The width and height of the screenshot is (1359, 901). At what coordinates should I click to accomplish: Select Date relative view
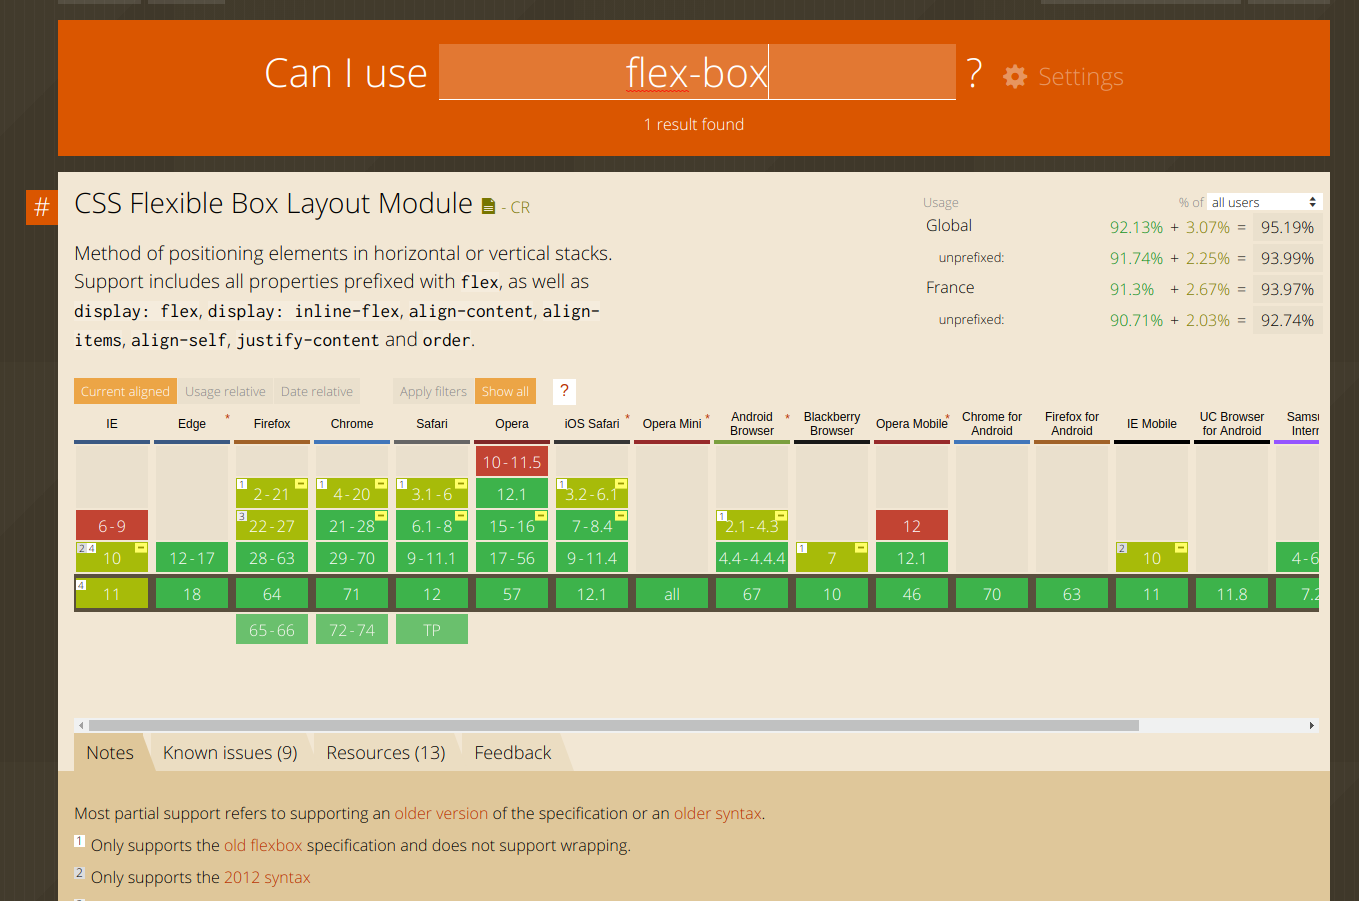317,391
